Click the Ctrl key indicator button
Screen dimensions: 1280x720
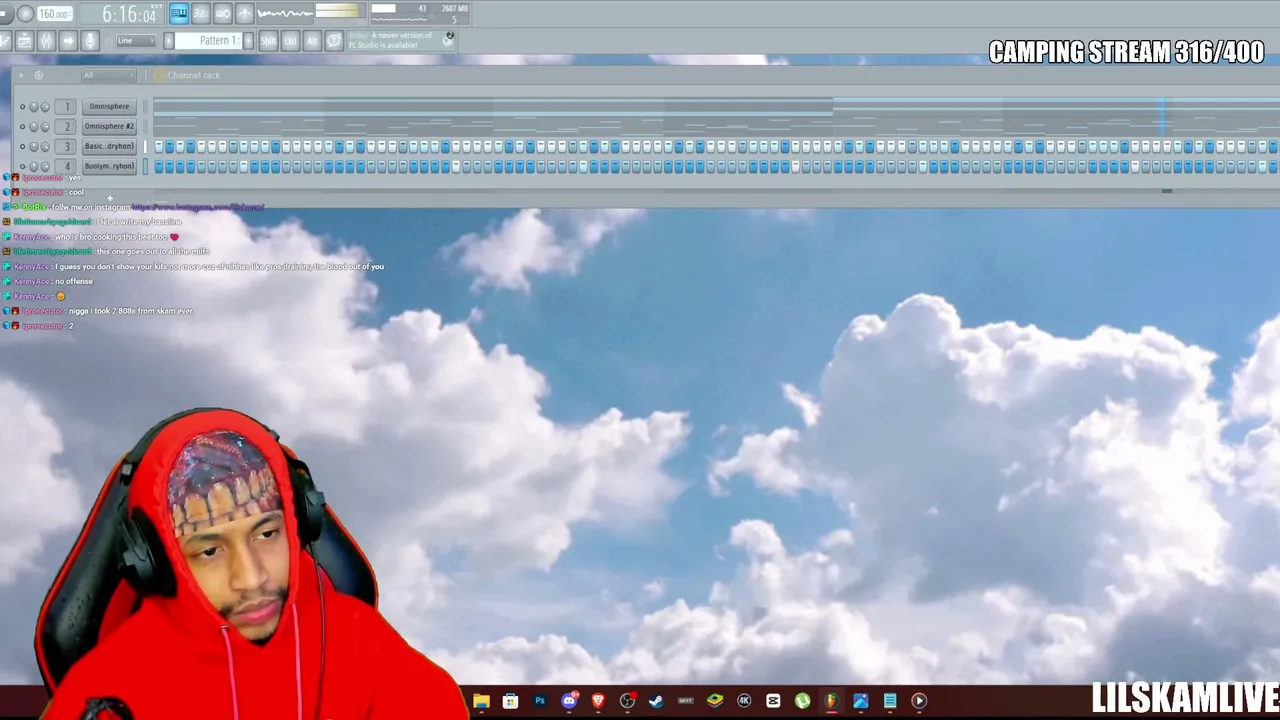coord(290,41)
